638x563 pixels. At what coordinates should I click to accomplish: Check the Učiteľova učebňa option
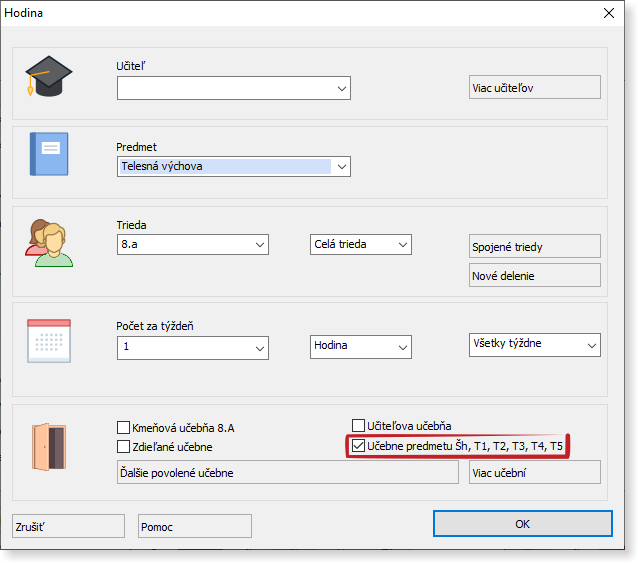tap(358, 426)
